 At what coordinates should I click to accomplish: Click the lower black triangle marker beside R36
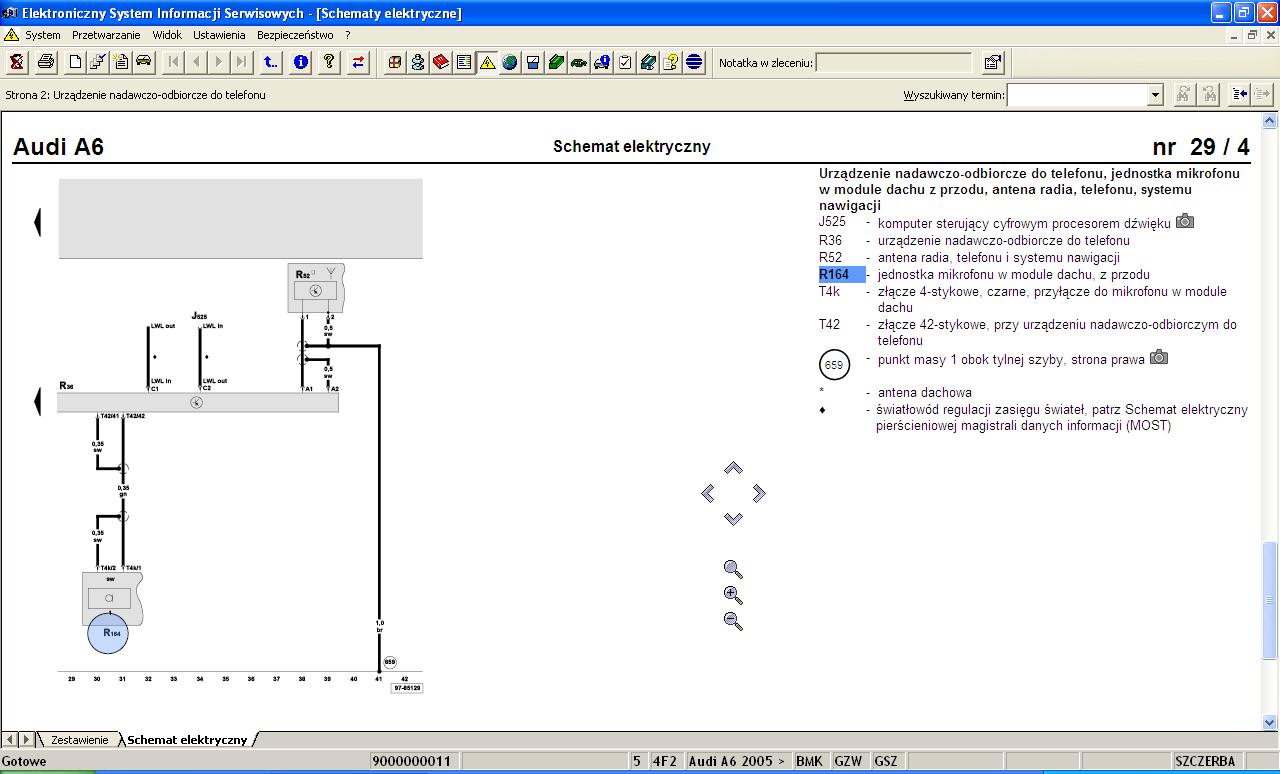(37, 402)
